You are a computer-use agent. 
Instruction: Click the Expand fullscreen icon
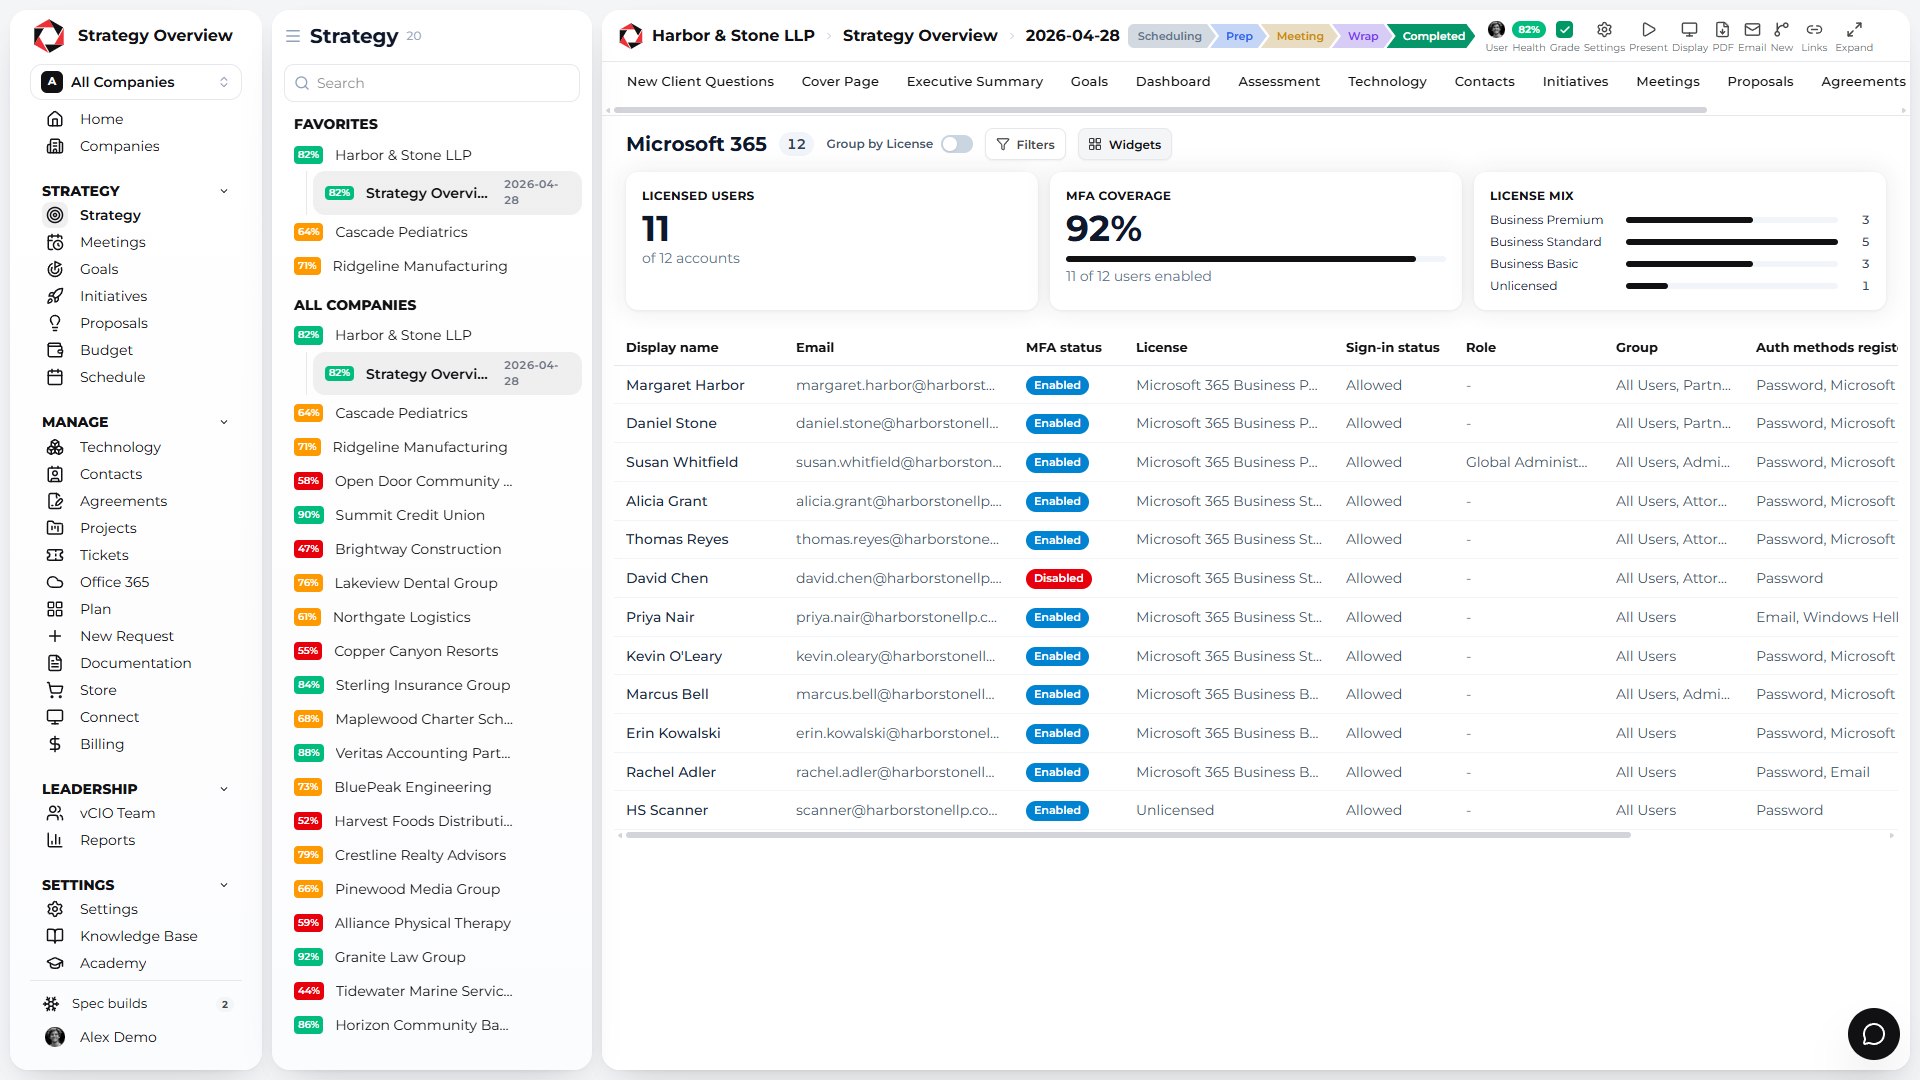pos(1854,30)
